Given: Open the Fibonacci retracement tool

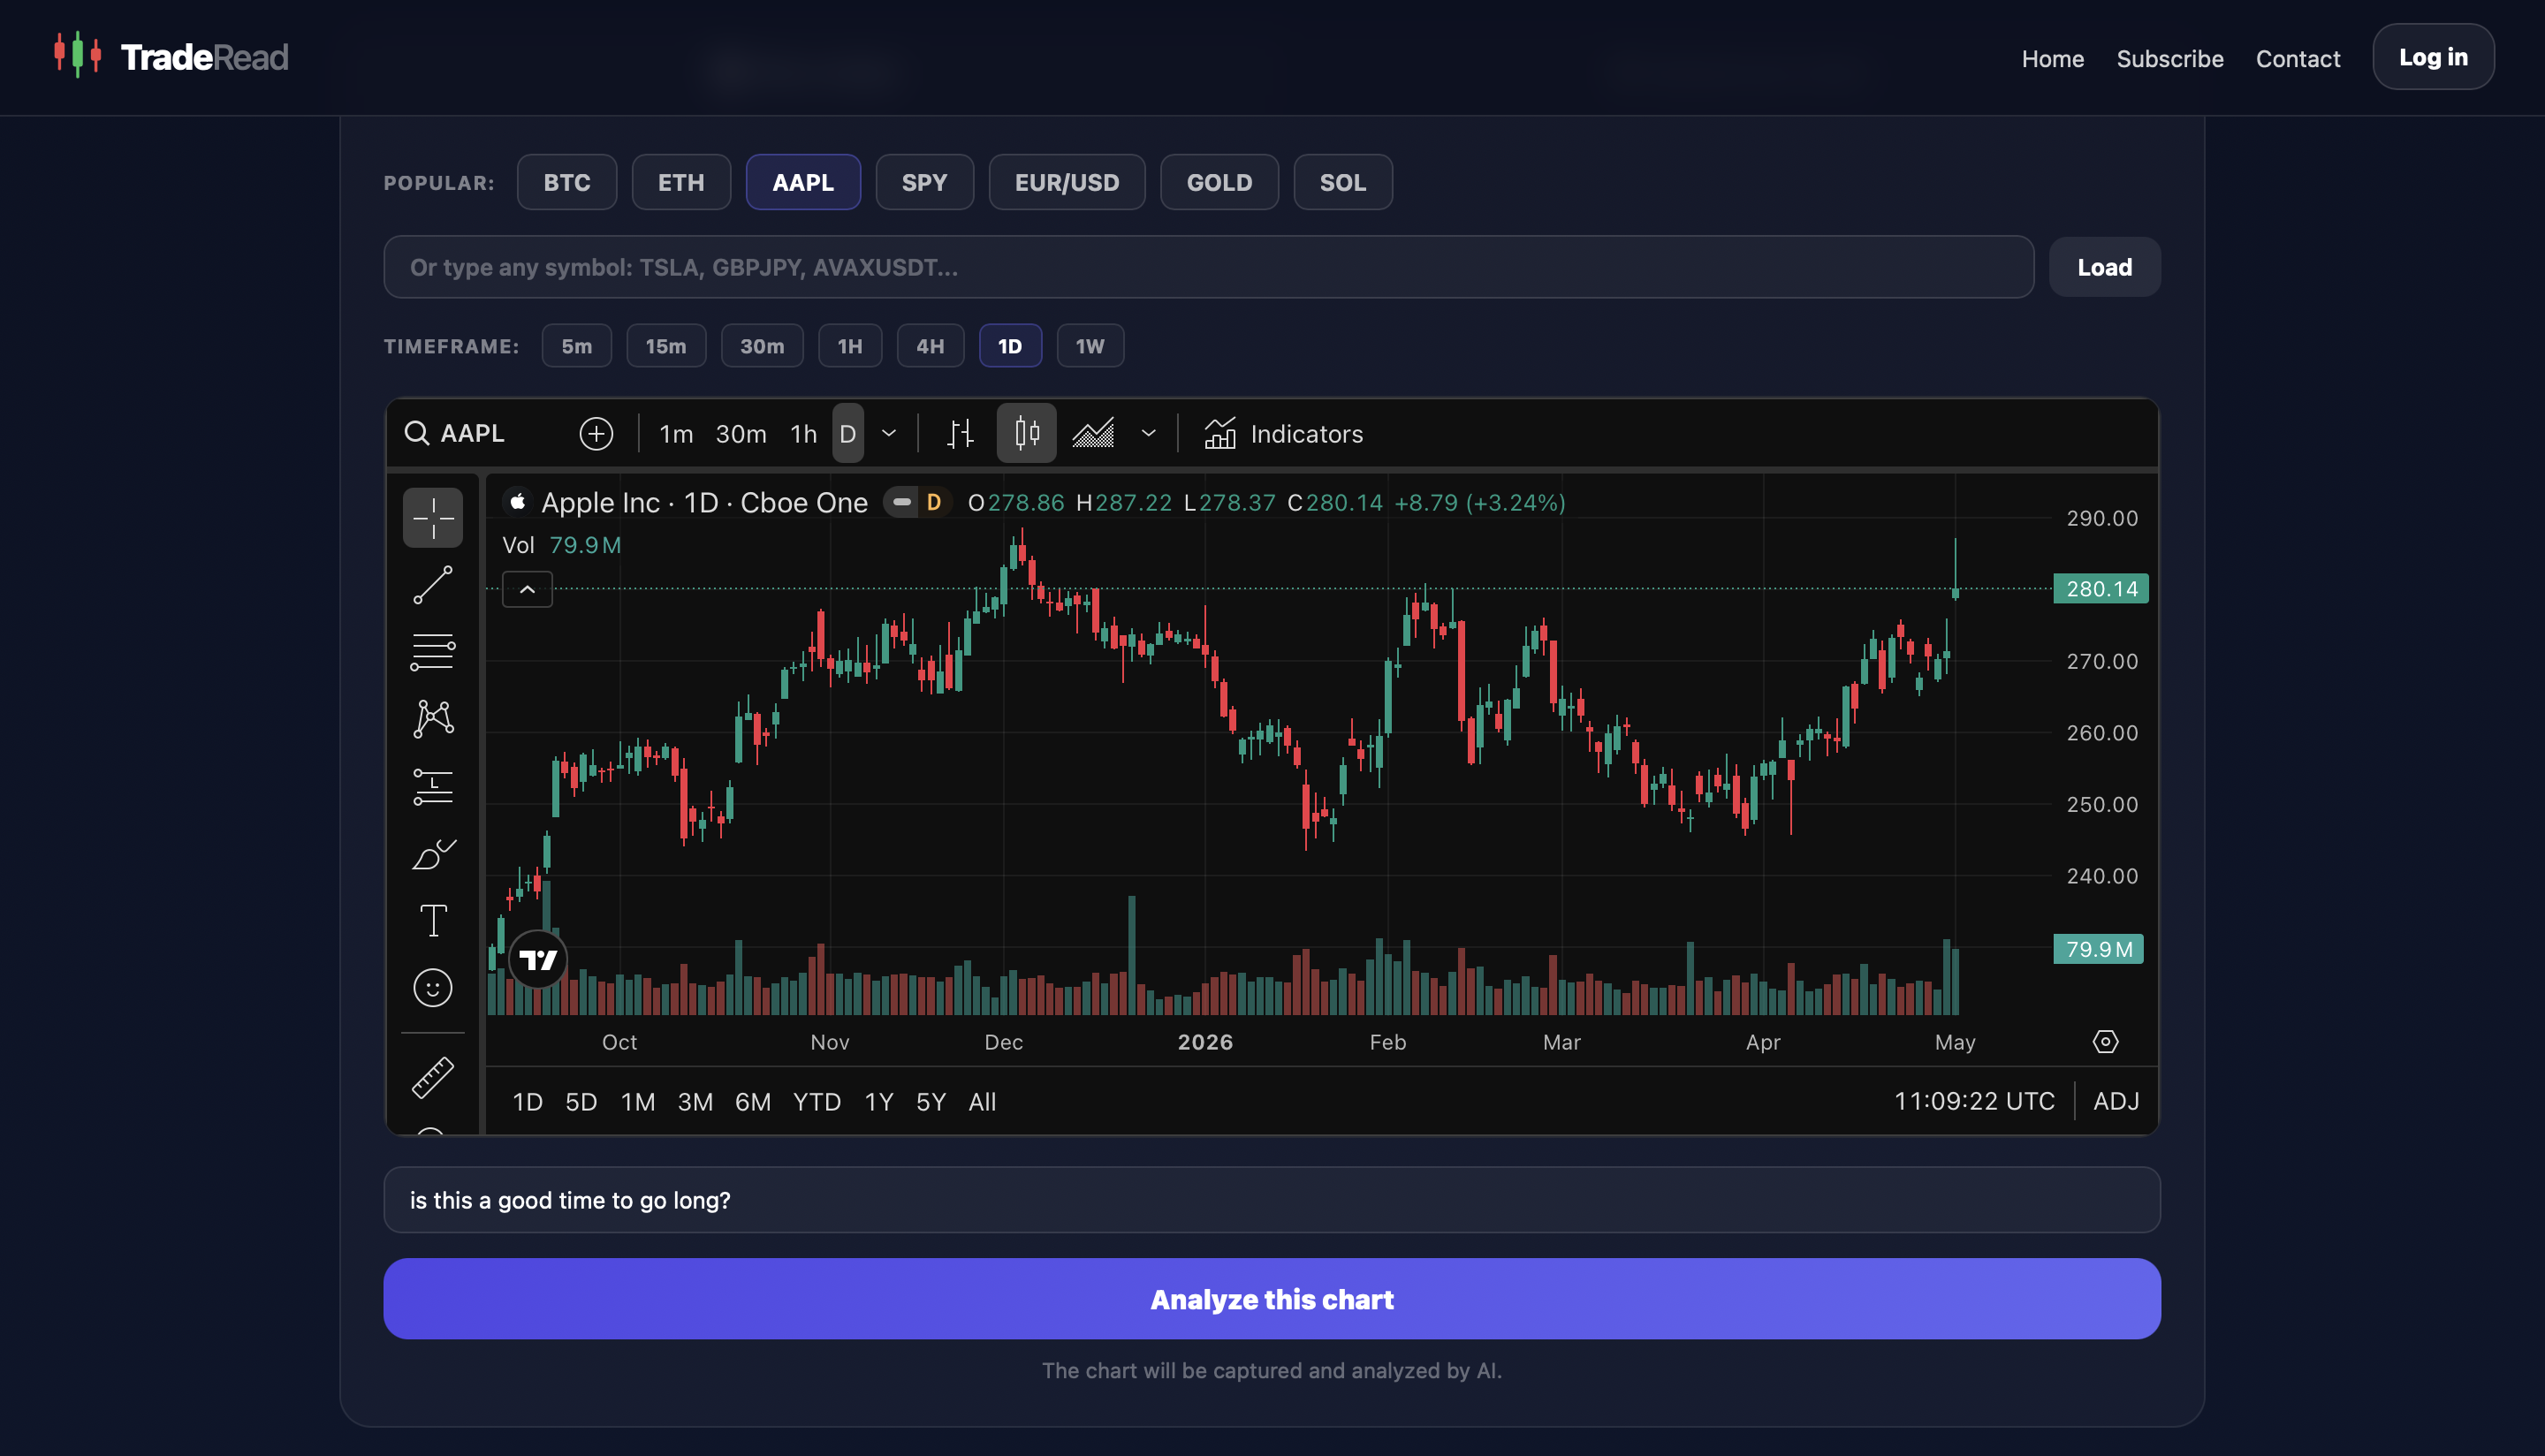Looking at the screenshot, I should [433, 652].
